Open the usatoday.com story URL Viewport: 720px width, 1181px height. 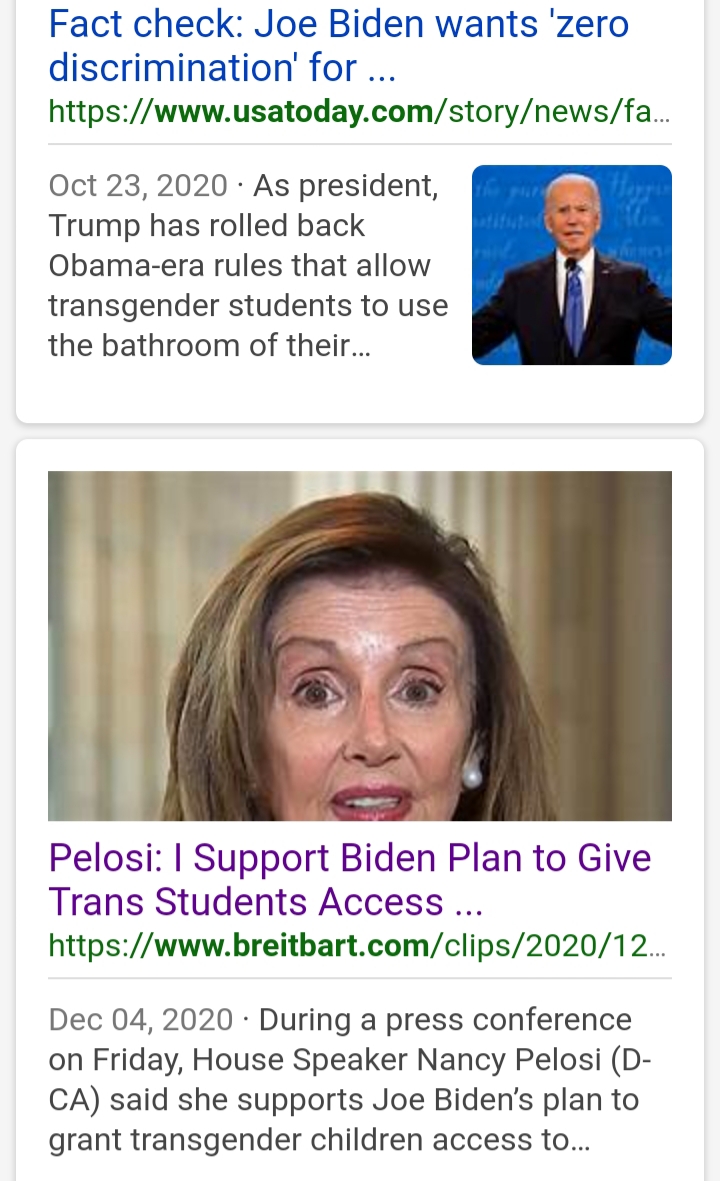(x=359, y=111)
